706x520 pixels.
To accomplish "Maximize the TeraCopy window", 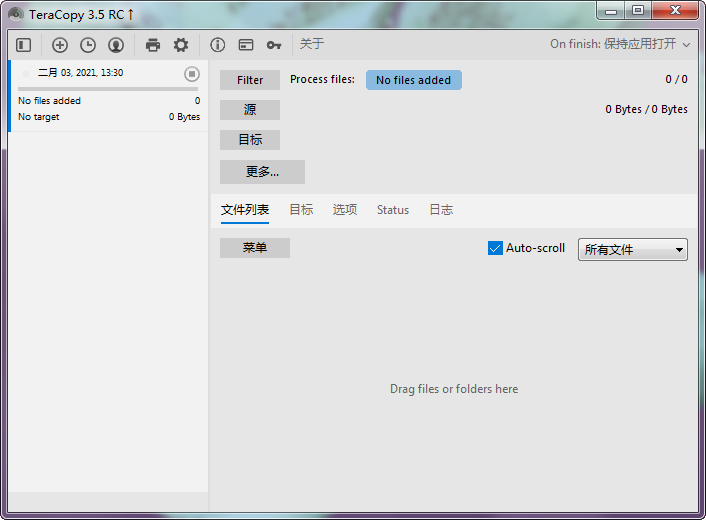I will click(x=638, y=11).
